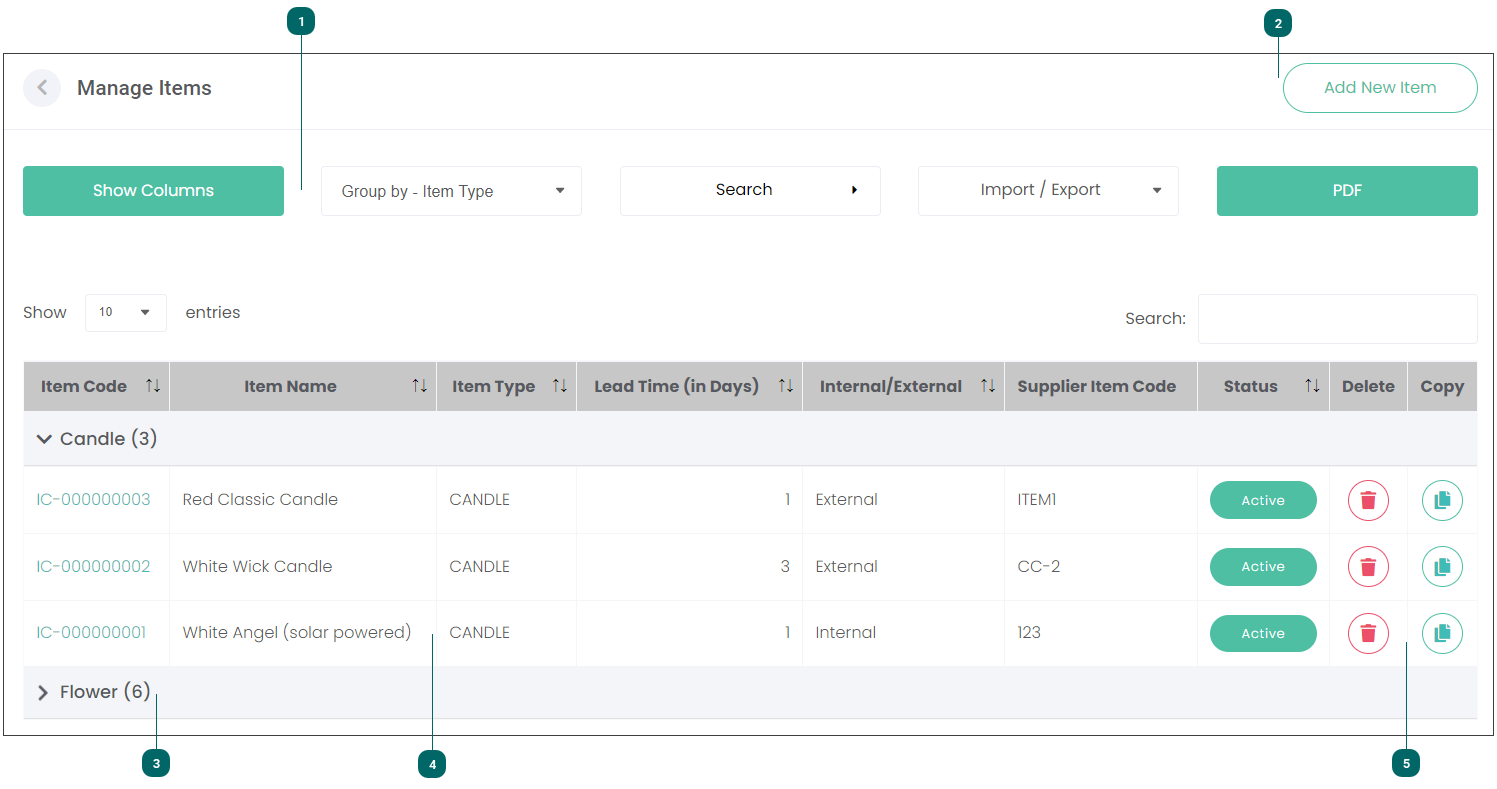Sort by Internal/External column
This screenshot has width=1497, height=789.
tap(904, 386)
